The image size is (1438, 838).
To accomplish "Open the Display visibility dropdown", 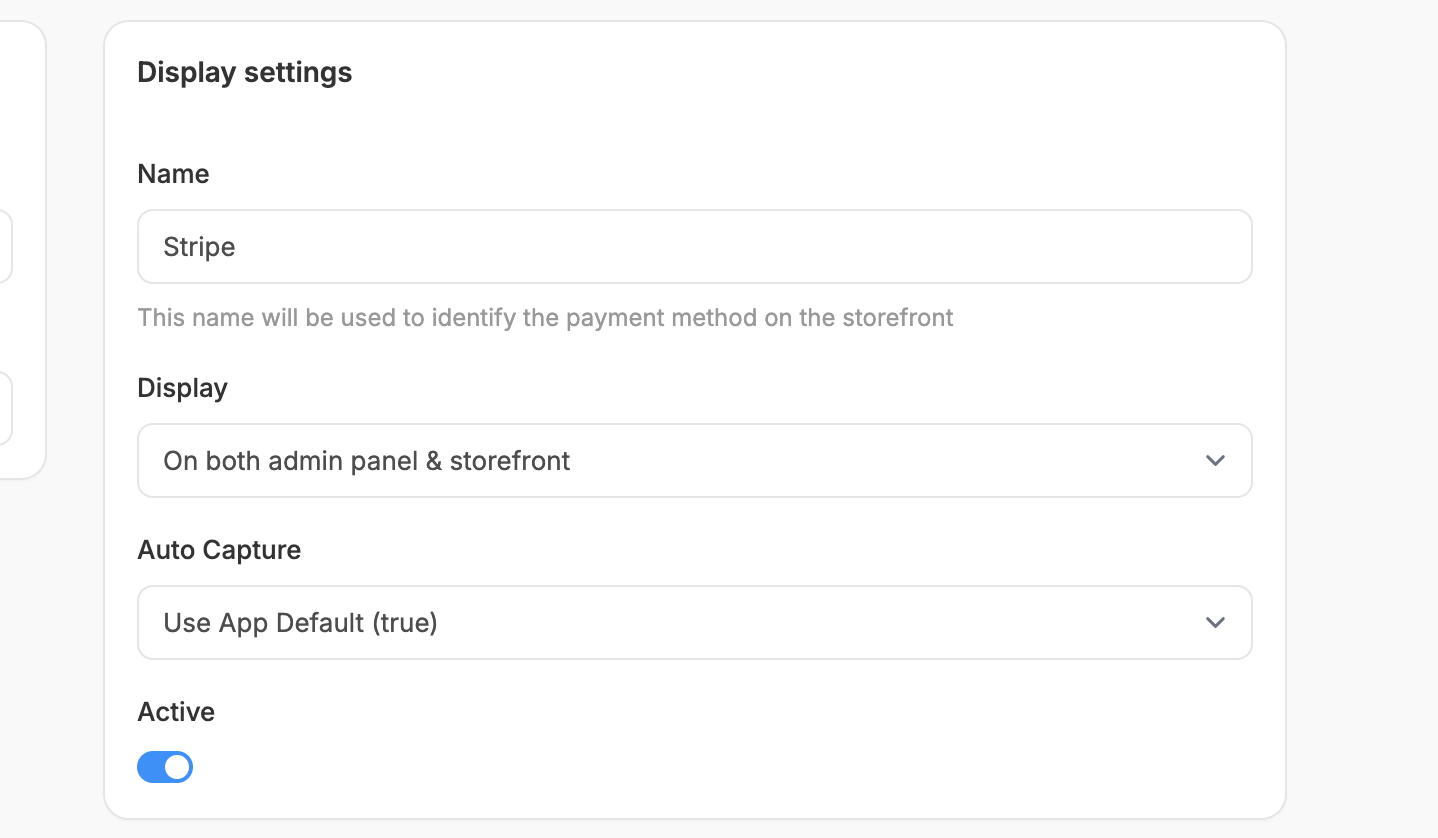I will 693,461.
